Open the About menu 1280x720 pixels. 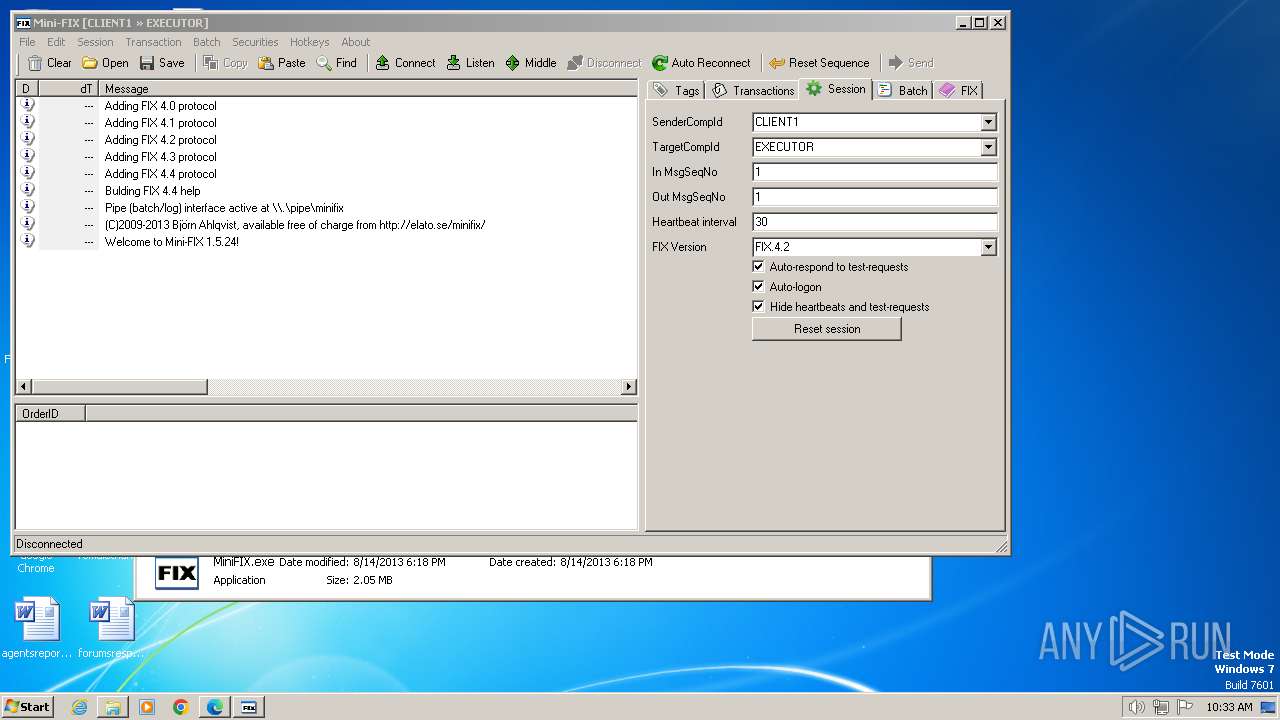[x=355, y=42]
